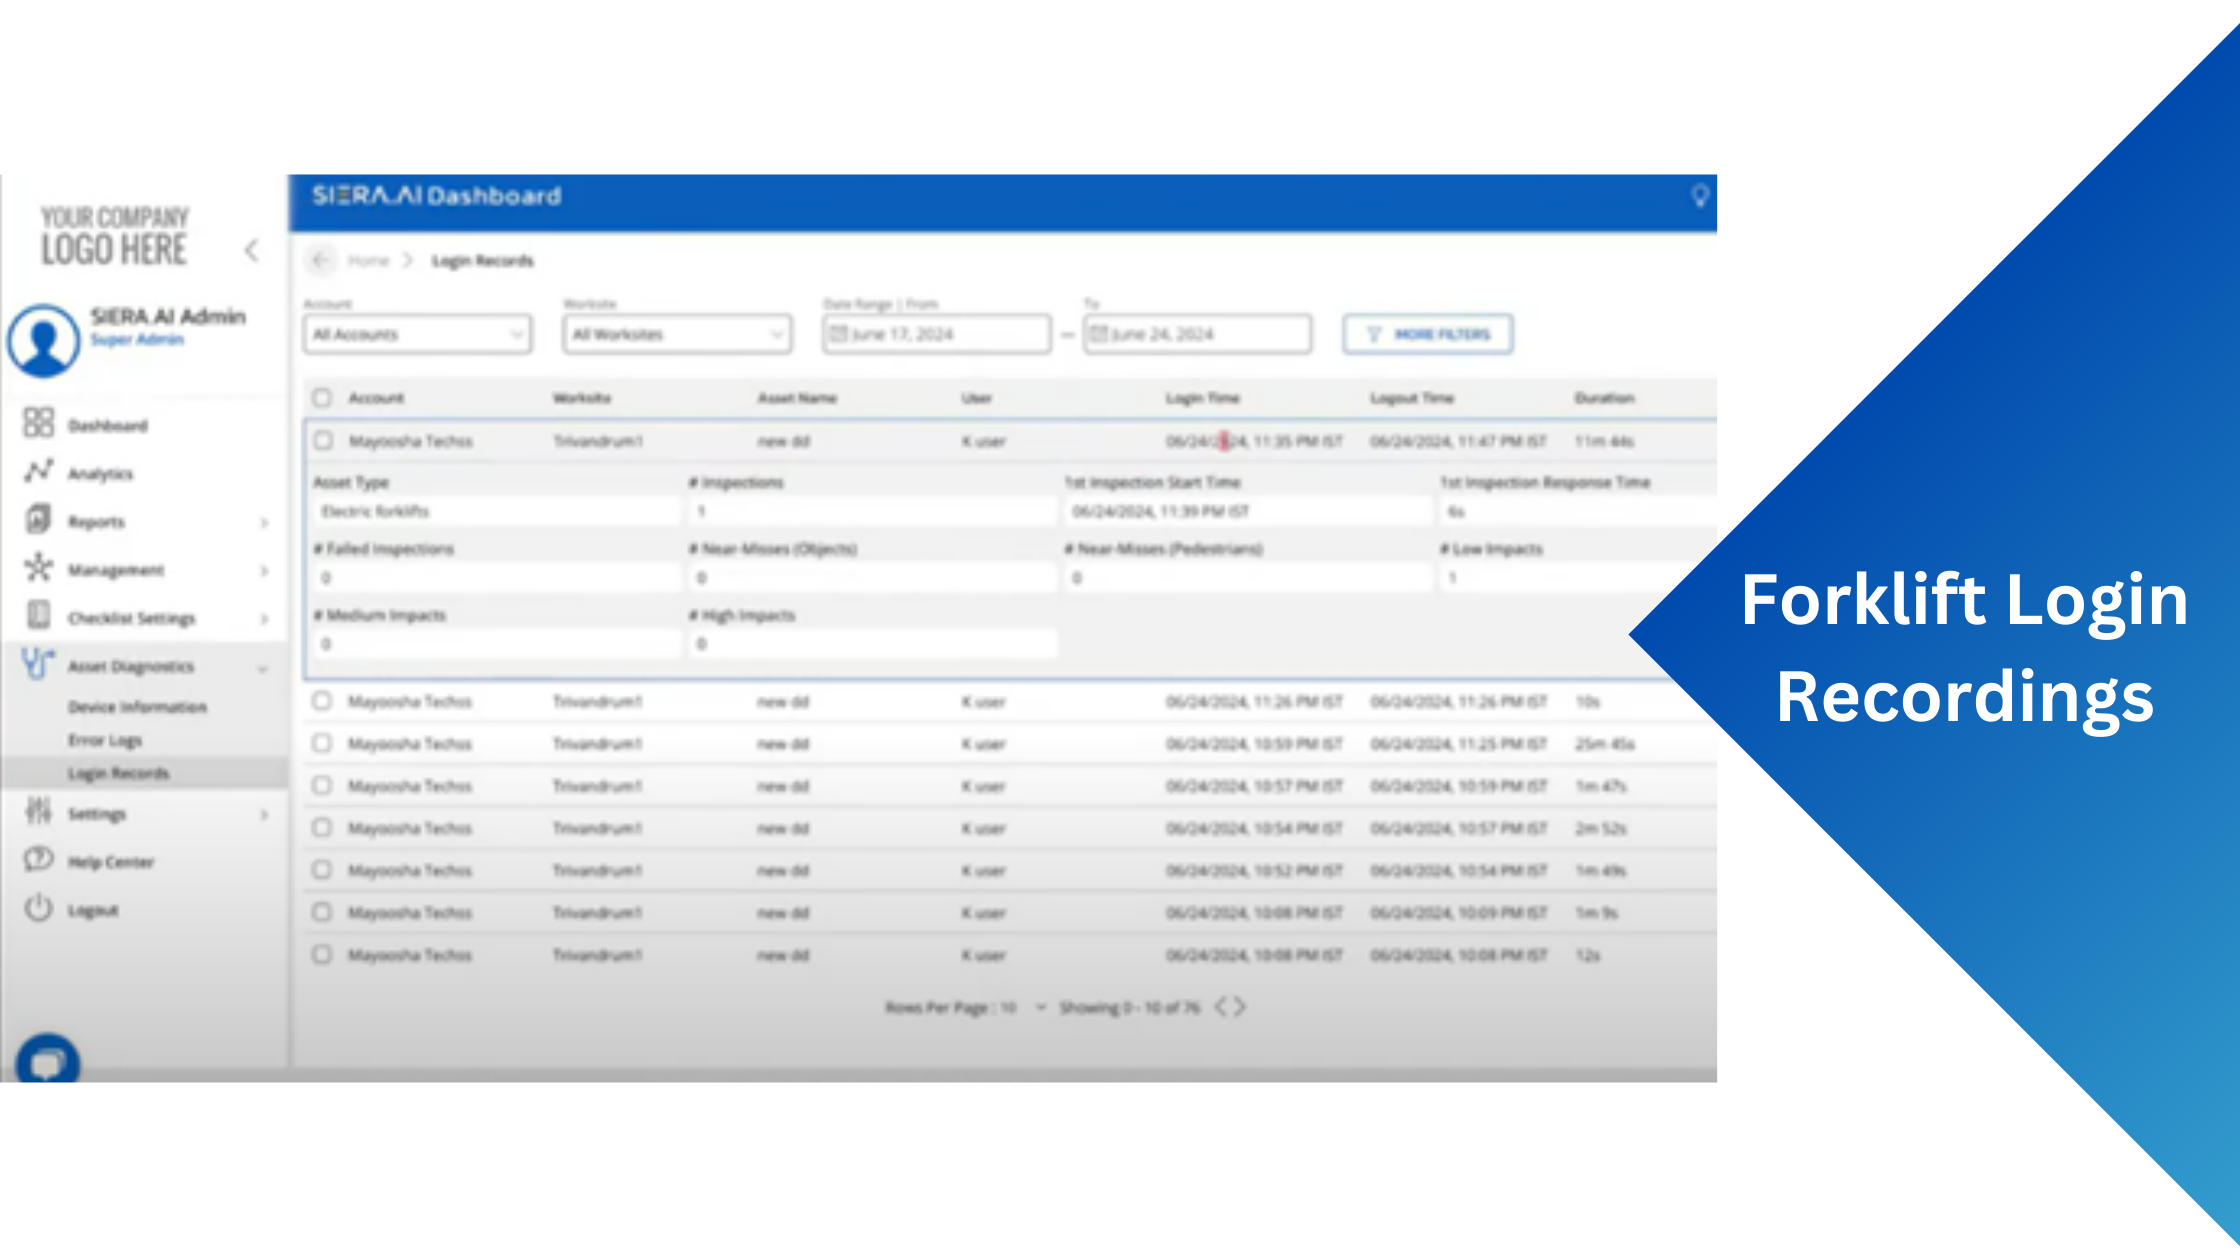
Task: Expand the Checklist Settings submenu arrow
Action: (x=264, y=619)
